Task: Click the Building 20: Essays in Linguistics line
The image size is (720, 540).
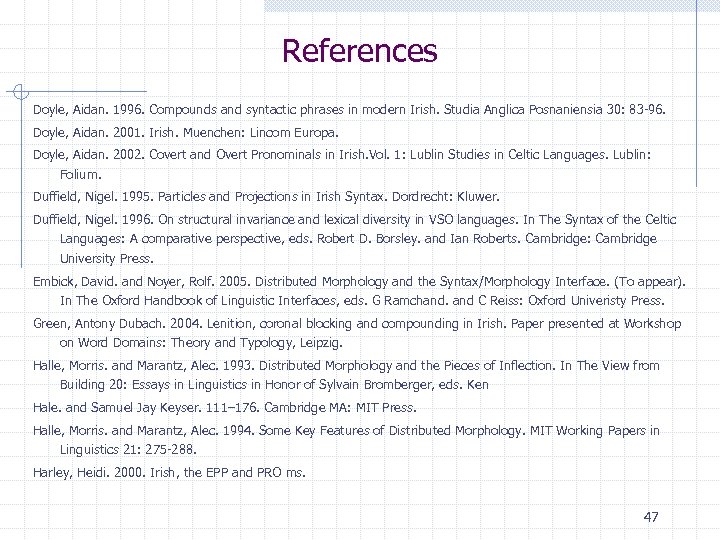Action: [x=274, y=385]
